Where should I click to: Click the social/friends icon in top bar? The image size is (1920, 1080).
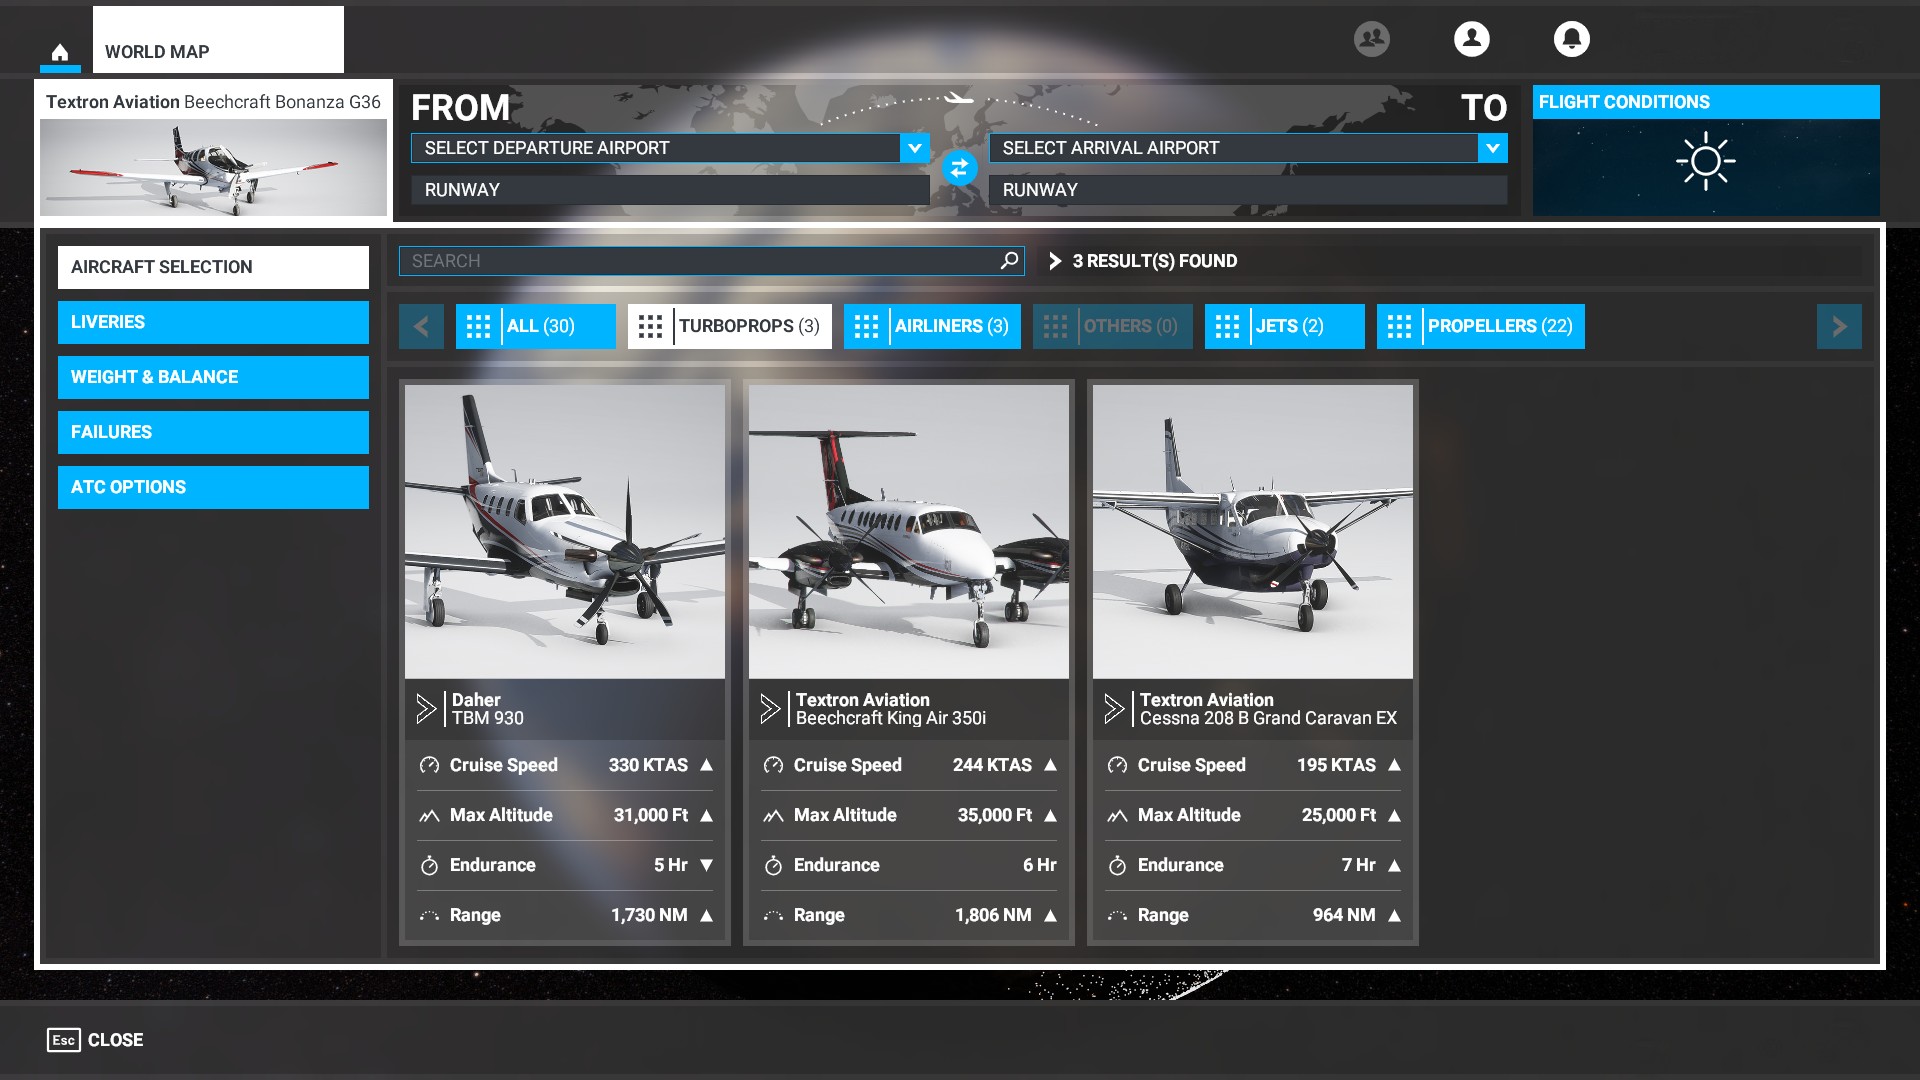tap(1371, 38)
